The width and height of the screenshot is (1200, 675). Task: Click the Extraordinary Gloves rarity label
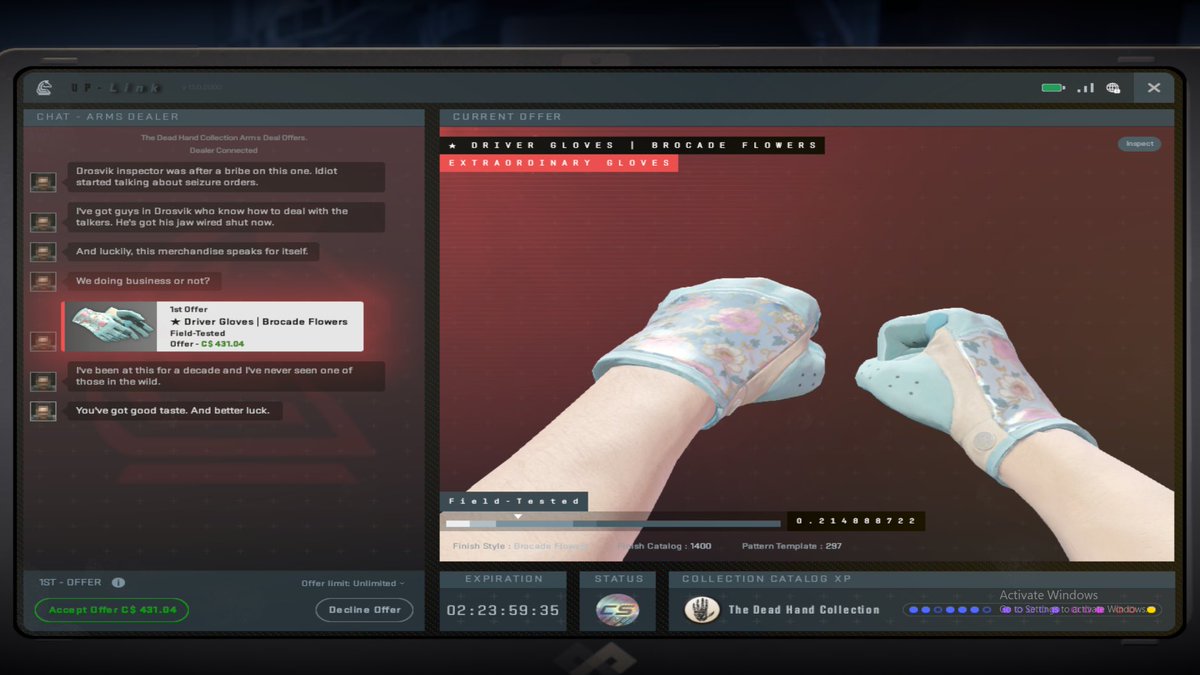pos(559,163)
